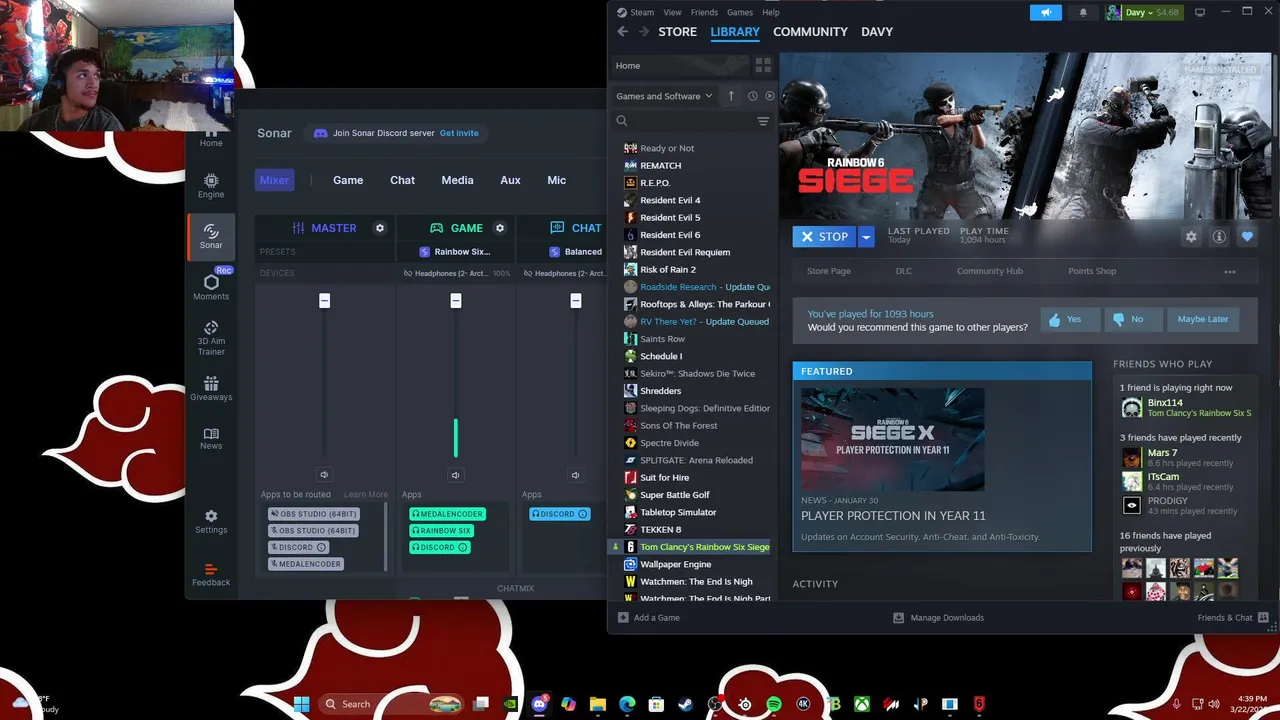The image size is (1280, 720).
Task: Open GAME channel gear settings
Action: [500, 228]
